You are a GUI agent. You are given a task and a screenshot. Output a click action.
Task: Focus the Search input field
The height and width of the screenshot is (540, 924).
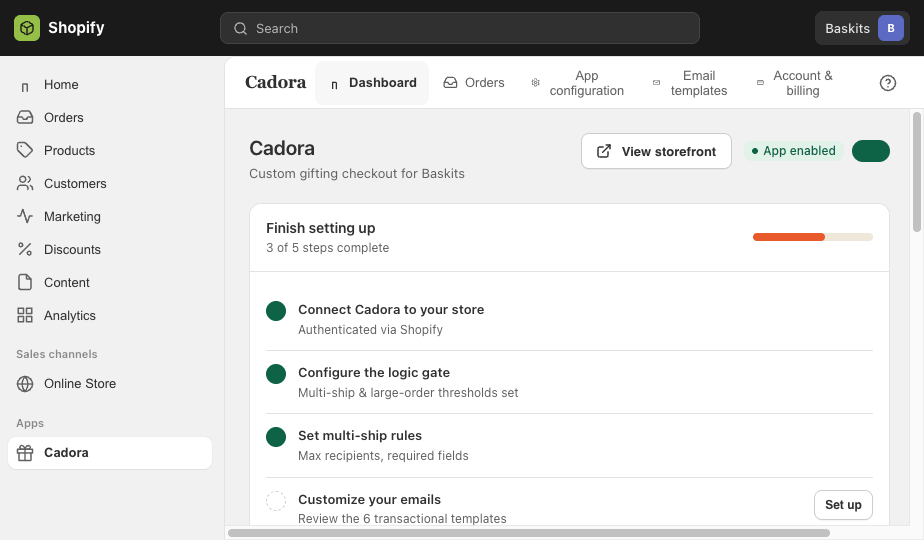point(460,28)
